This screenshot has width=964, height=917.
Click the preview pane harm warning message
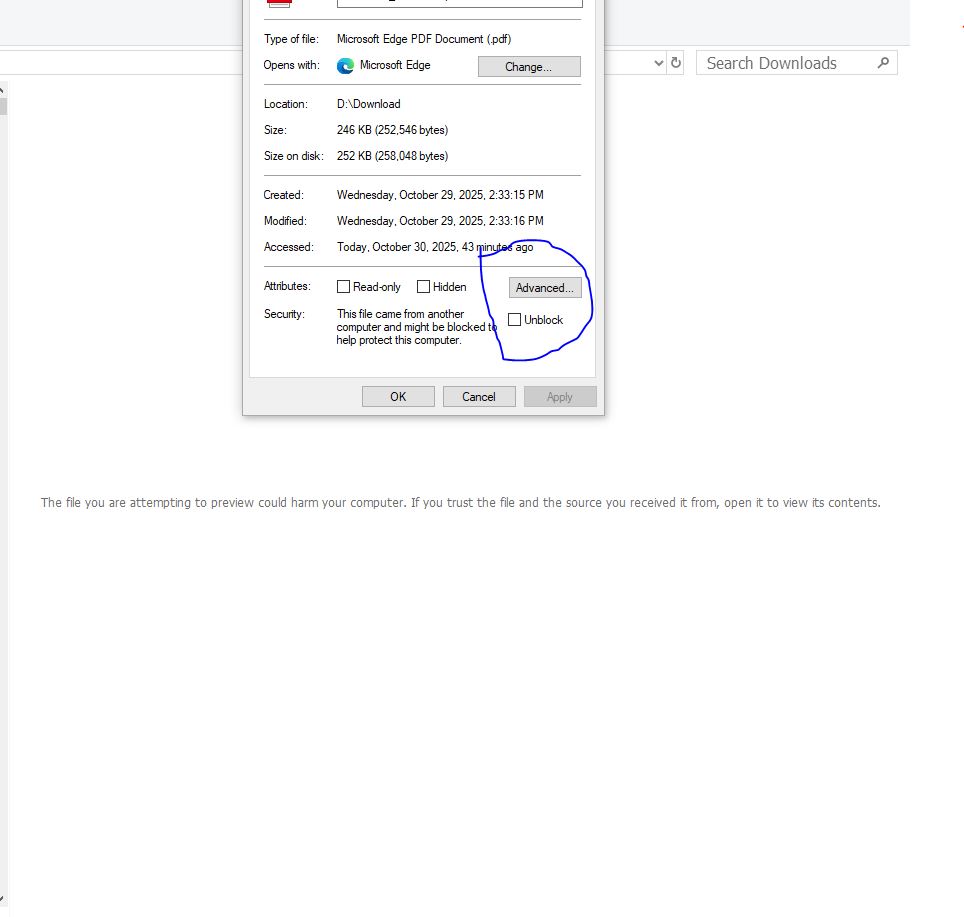[x=460, y=503]
